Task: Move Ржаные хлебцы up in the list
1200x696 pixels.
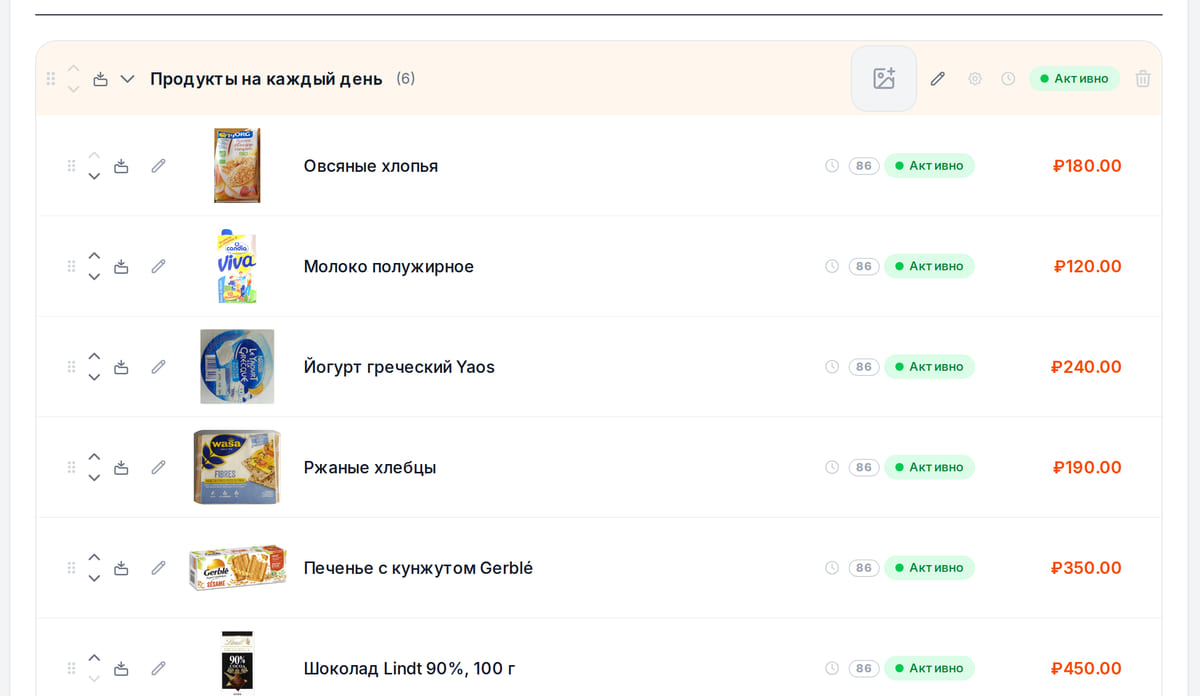Action: (94, 457)
